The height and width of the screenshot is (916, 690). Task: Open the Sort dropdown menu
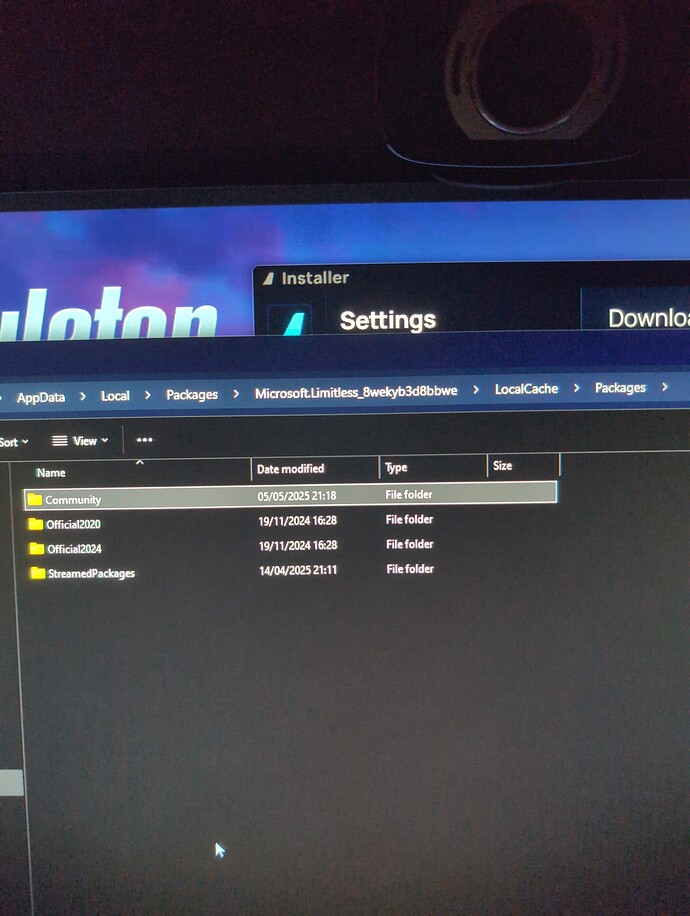(14, 442)
